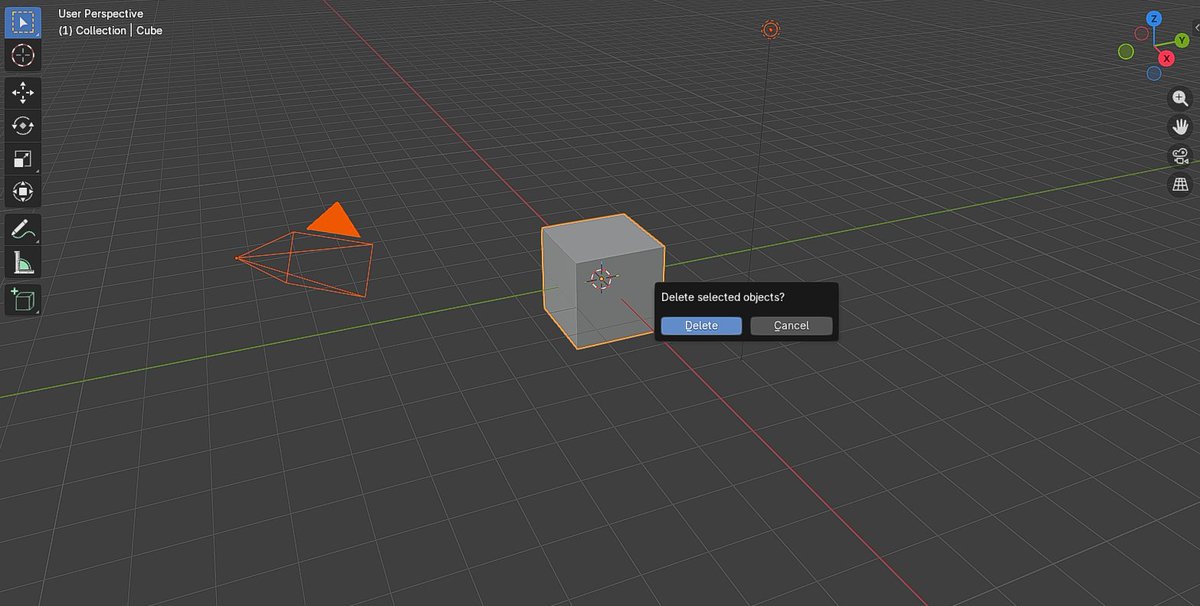1200x606 pixels.
Task: Select the Scale tool
Action: point(22,159)
